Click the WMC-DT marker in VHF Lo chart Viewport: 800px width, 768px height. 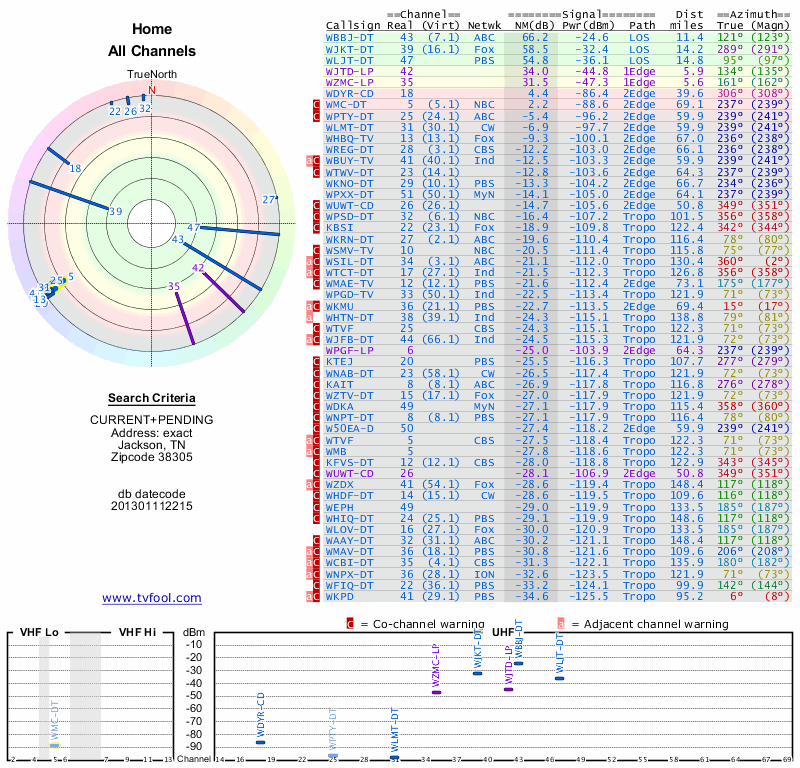tap(55, 745)
